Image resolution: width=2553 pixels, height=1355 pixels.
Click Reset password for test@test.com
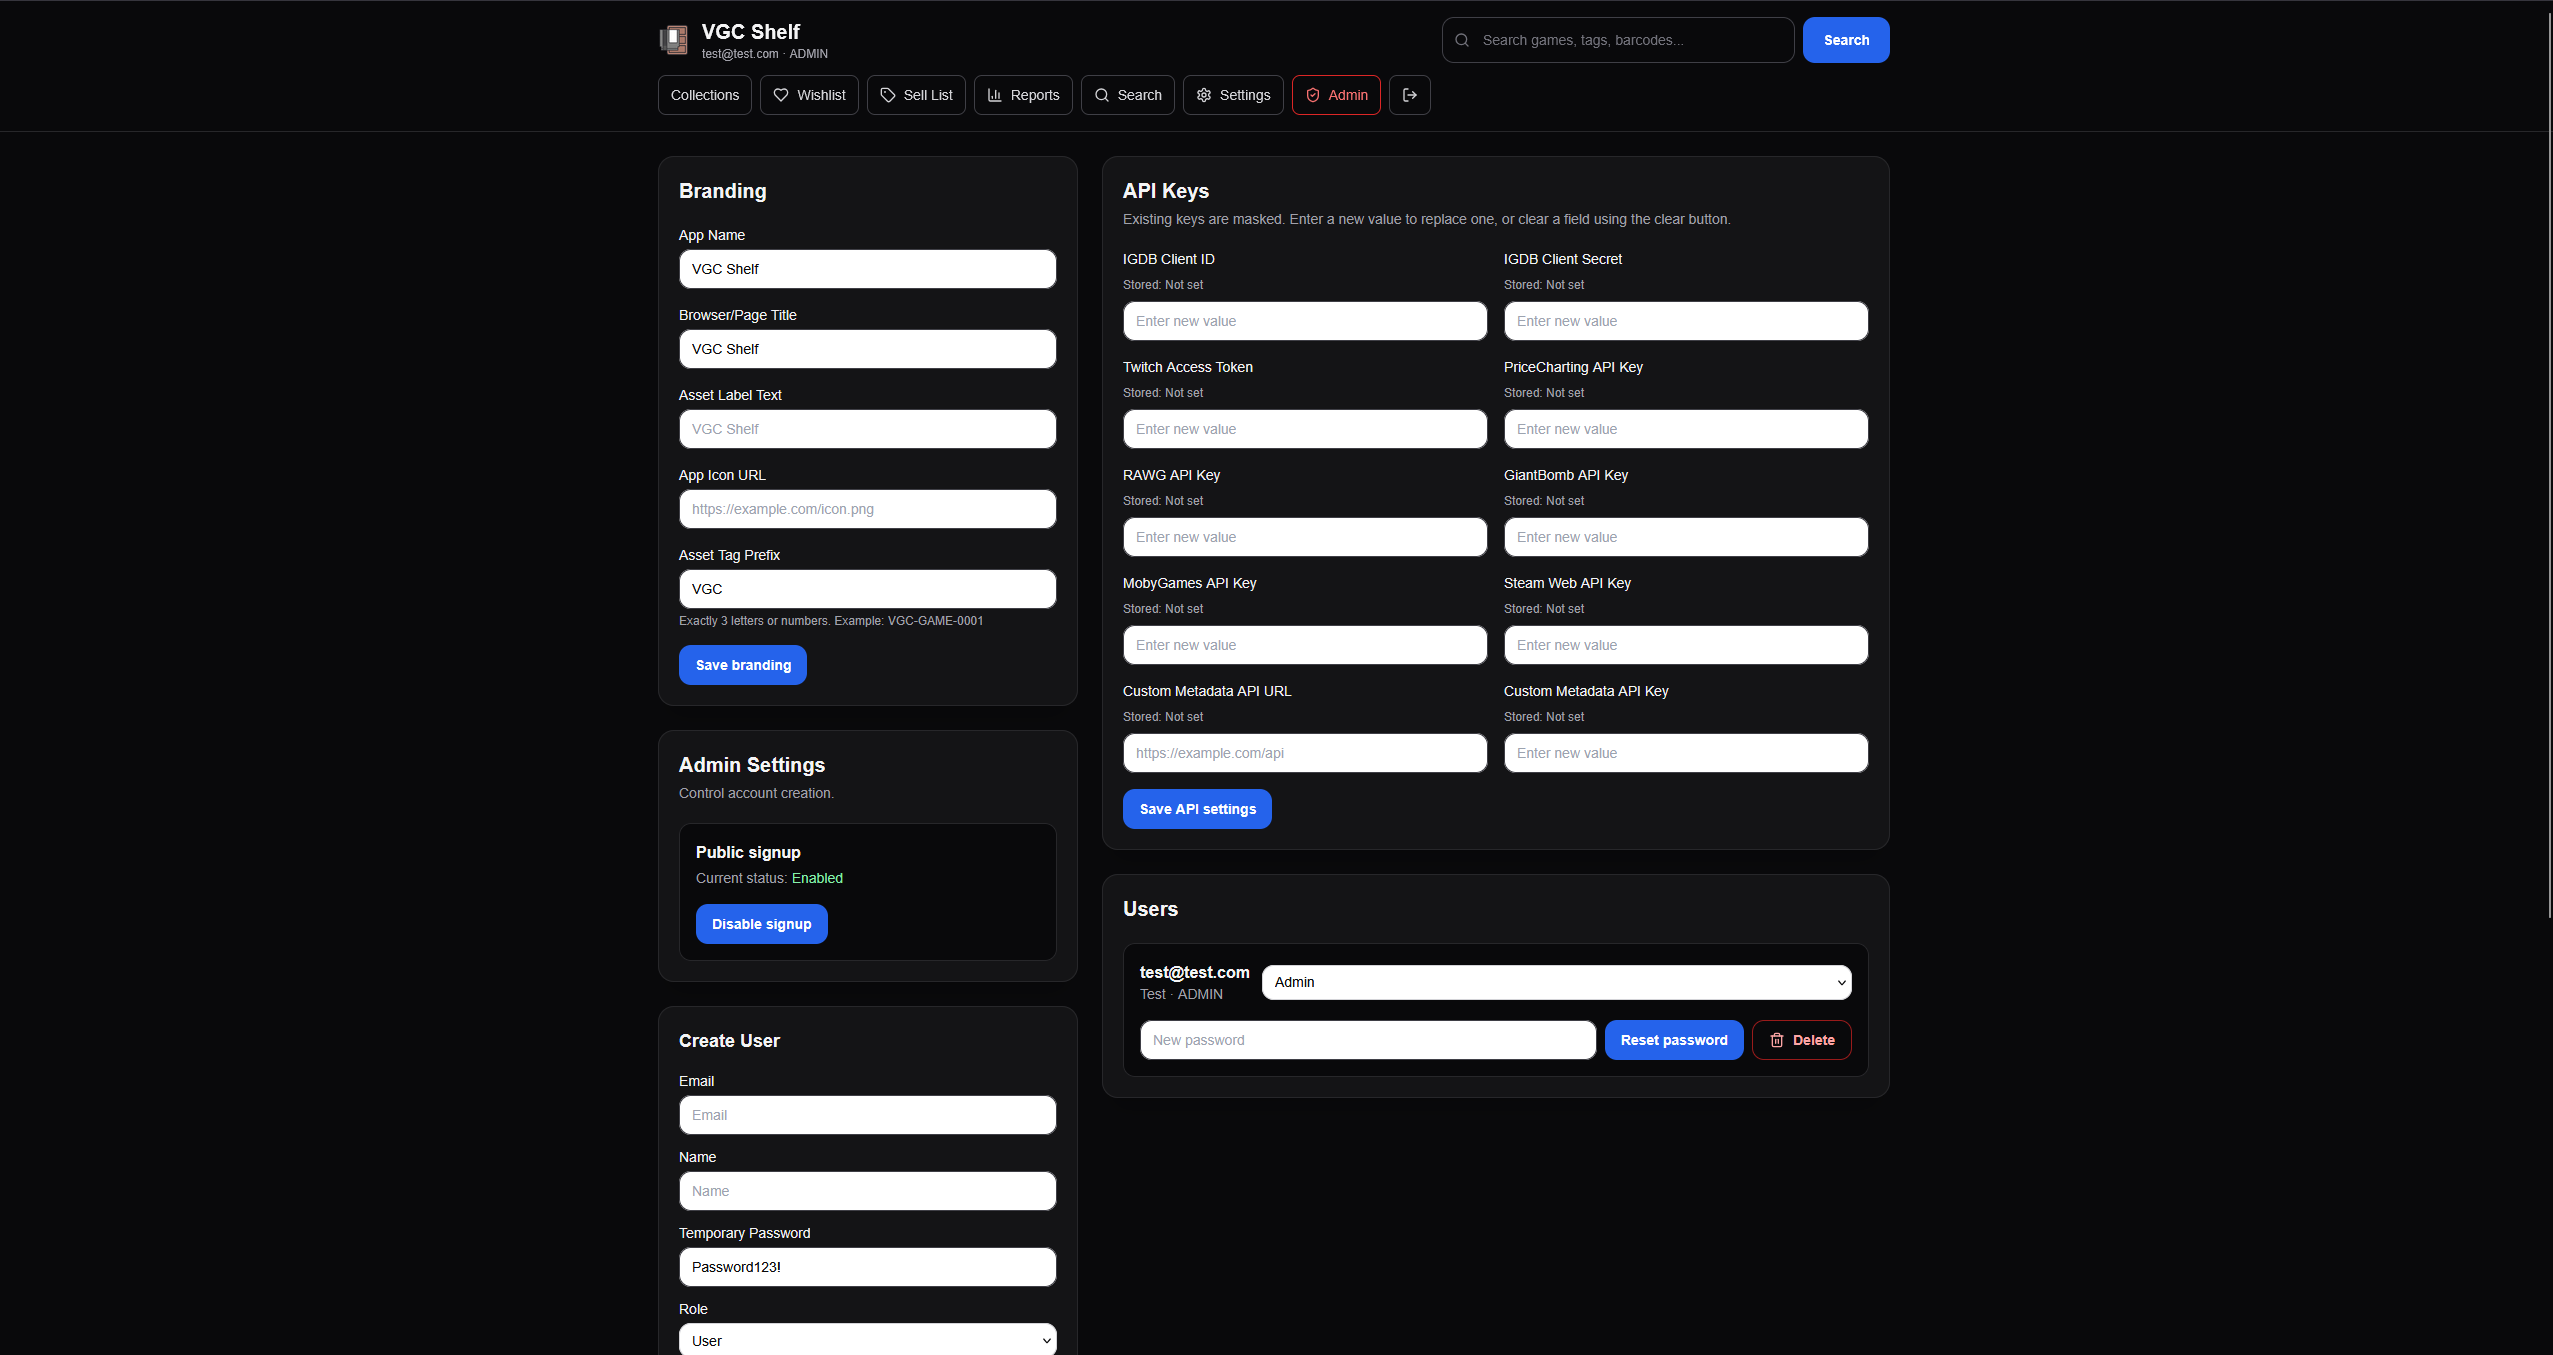pyautogui.click(x=1674, y=1040)
